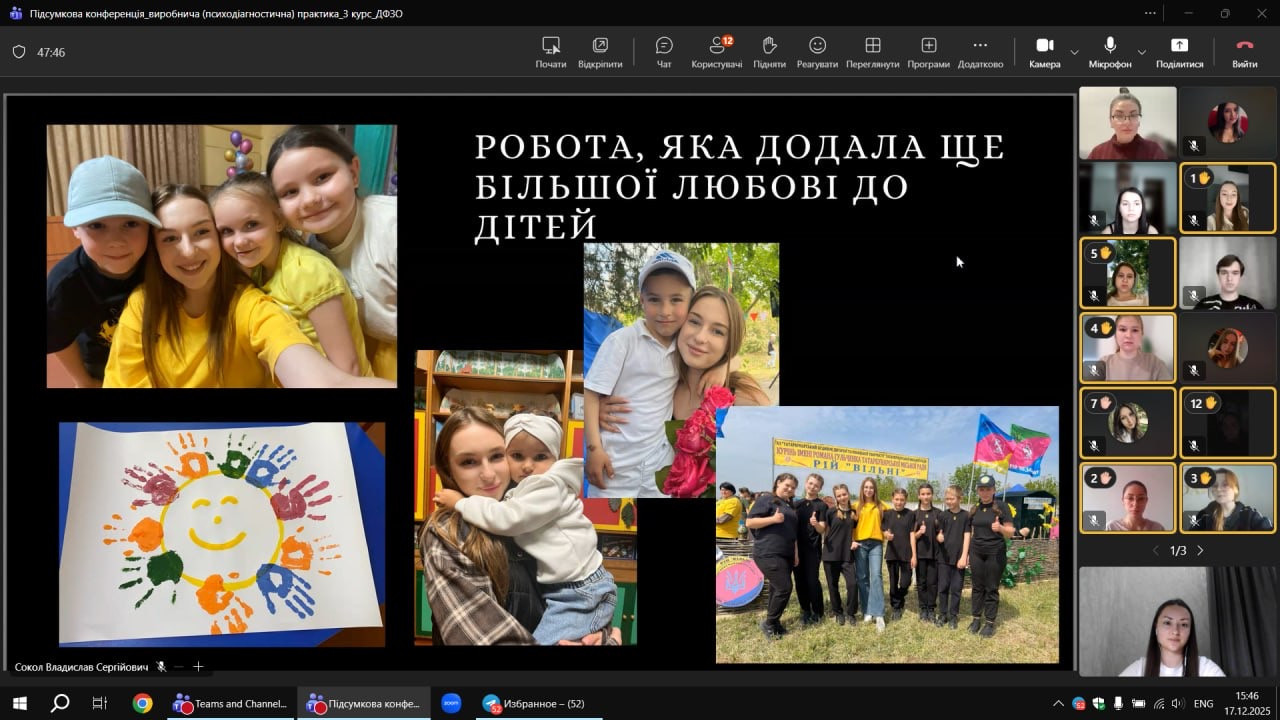Toggle the Мікрофон mute state
1280x720 pixels.
1110,52
